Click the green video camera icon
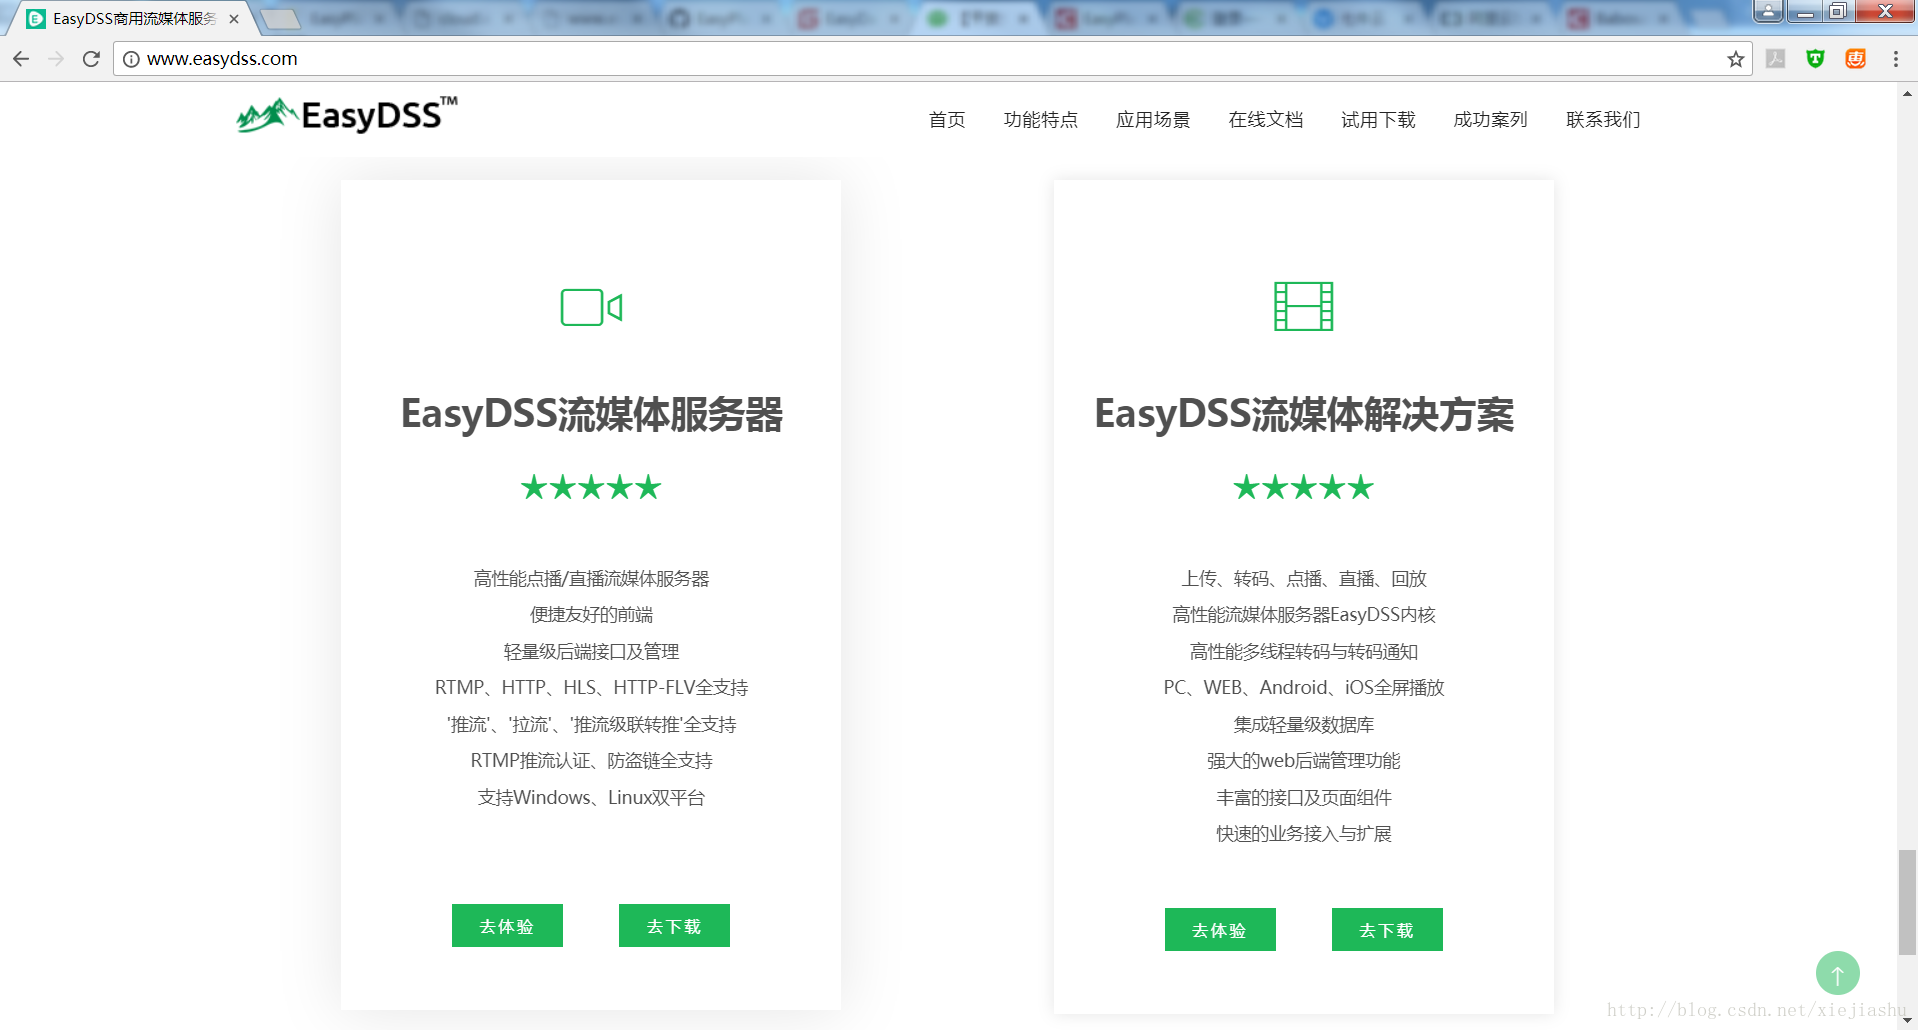 [x=591, y=307]
